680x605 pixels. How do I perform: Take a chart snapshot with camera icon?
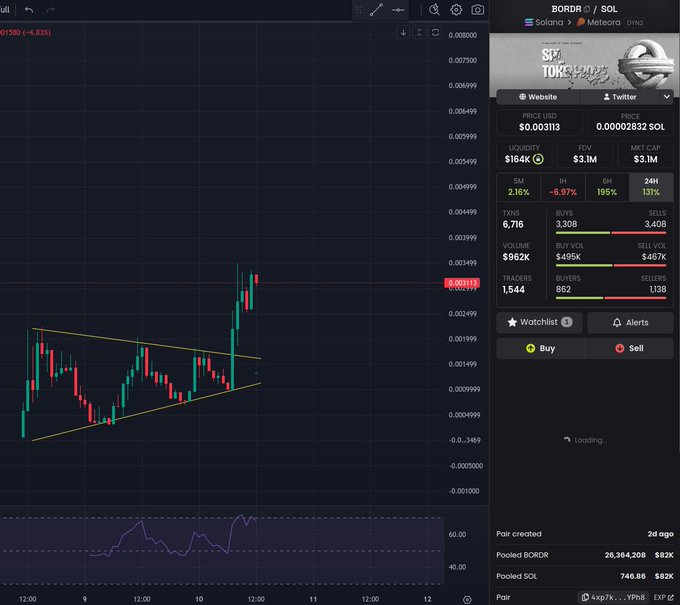pyautogui.click(x=477, y=10)
